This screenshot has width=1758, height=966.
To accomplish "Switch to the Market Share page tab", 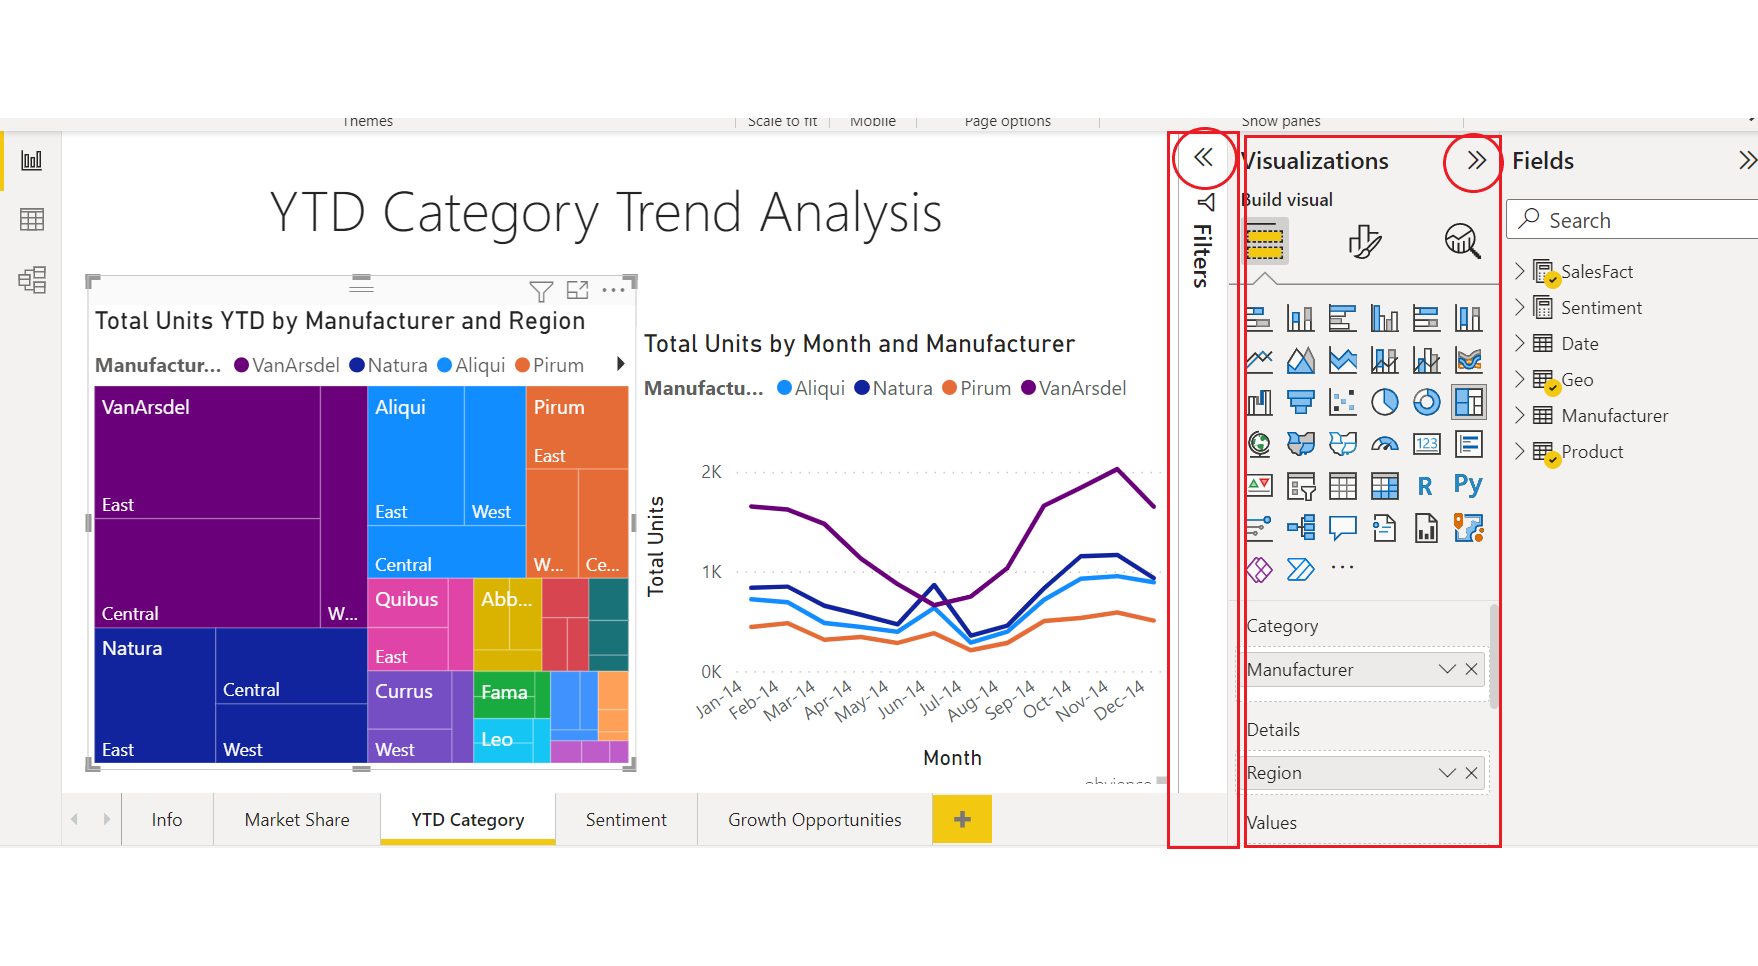I will [x=297, y=820].
